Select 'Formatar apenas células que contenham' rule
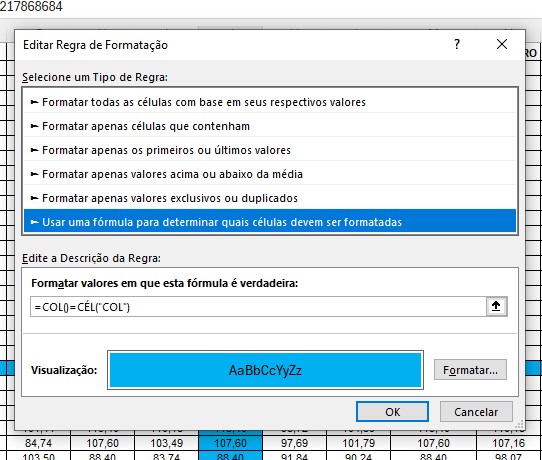 [270, 126]
